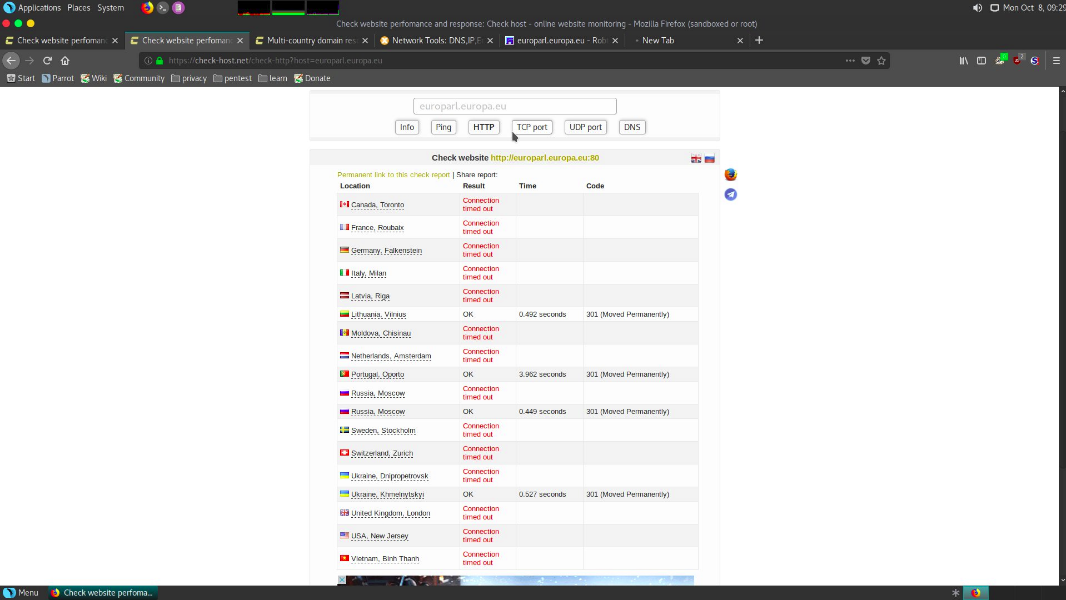Open the red extension icon with badge 2

click(1018, 60)
